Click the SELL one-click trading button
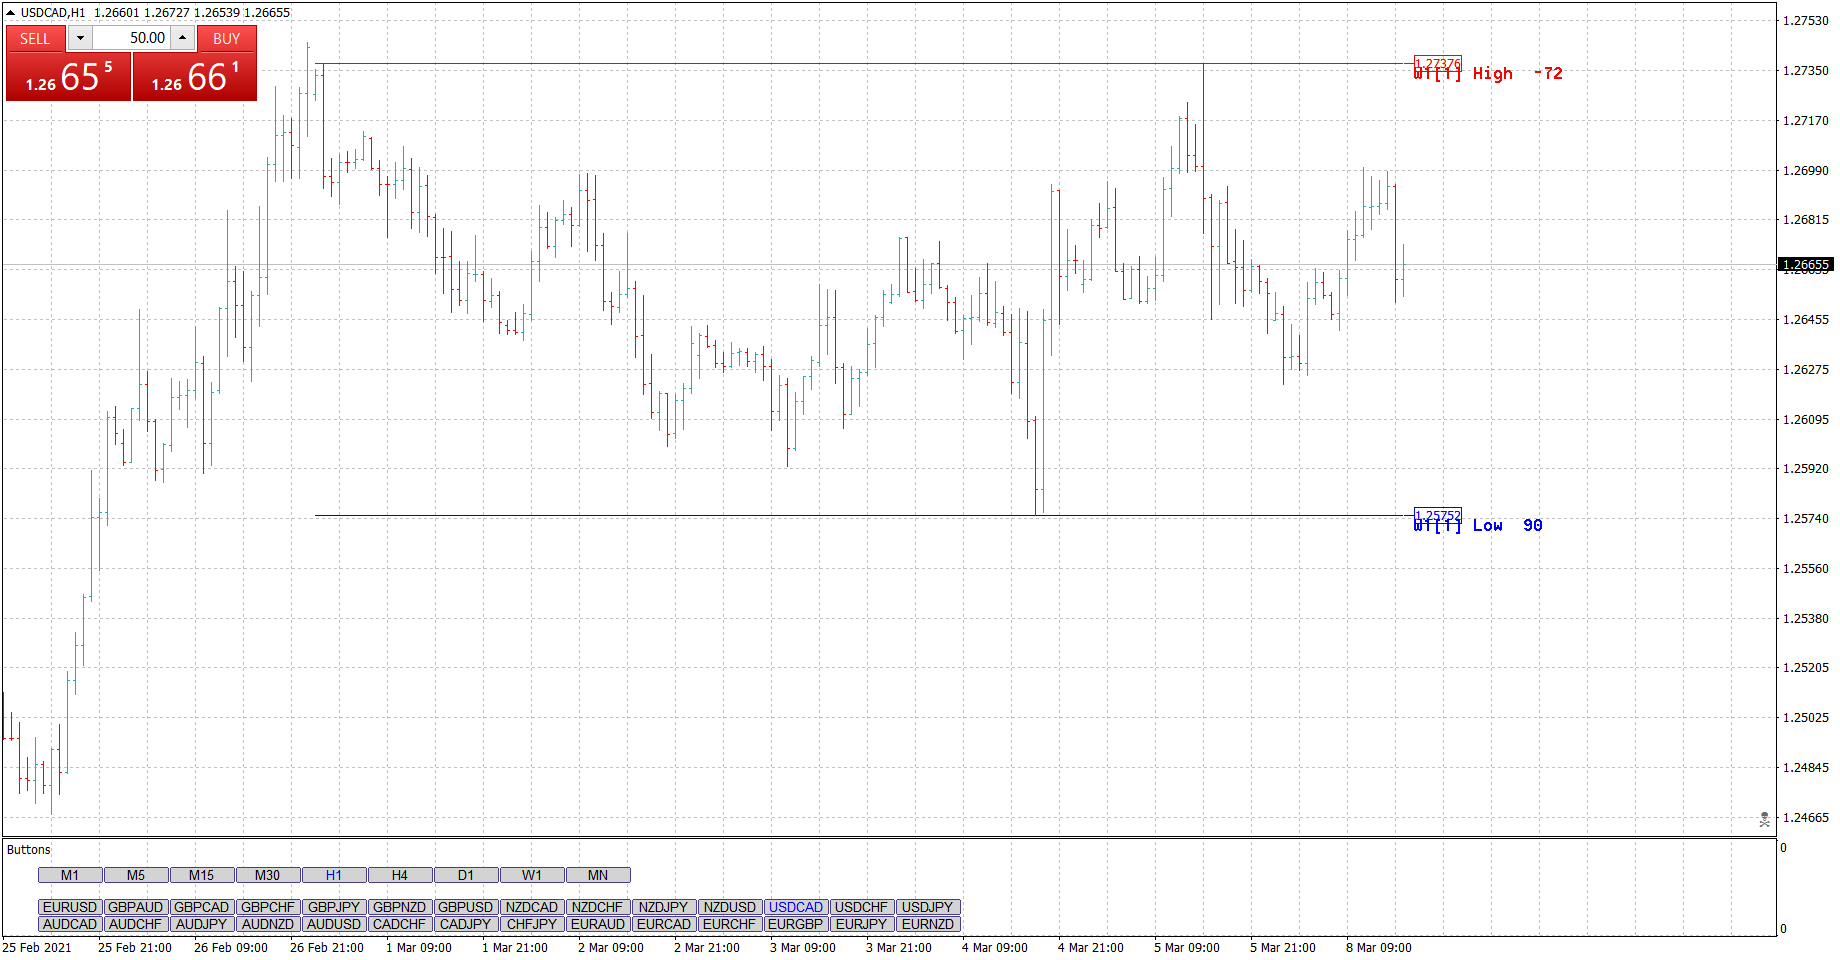 tap(36, 39)
